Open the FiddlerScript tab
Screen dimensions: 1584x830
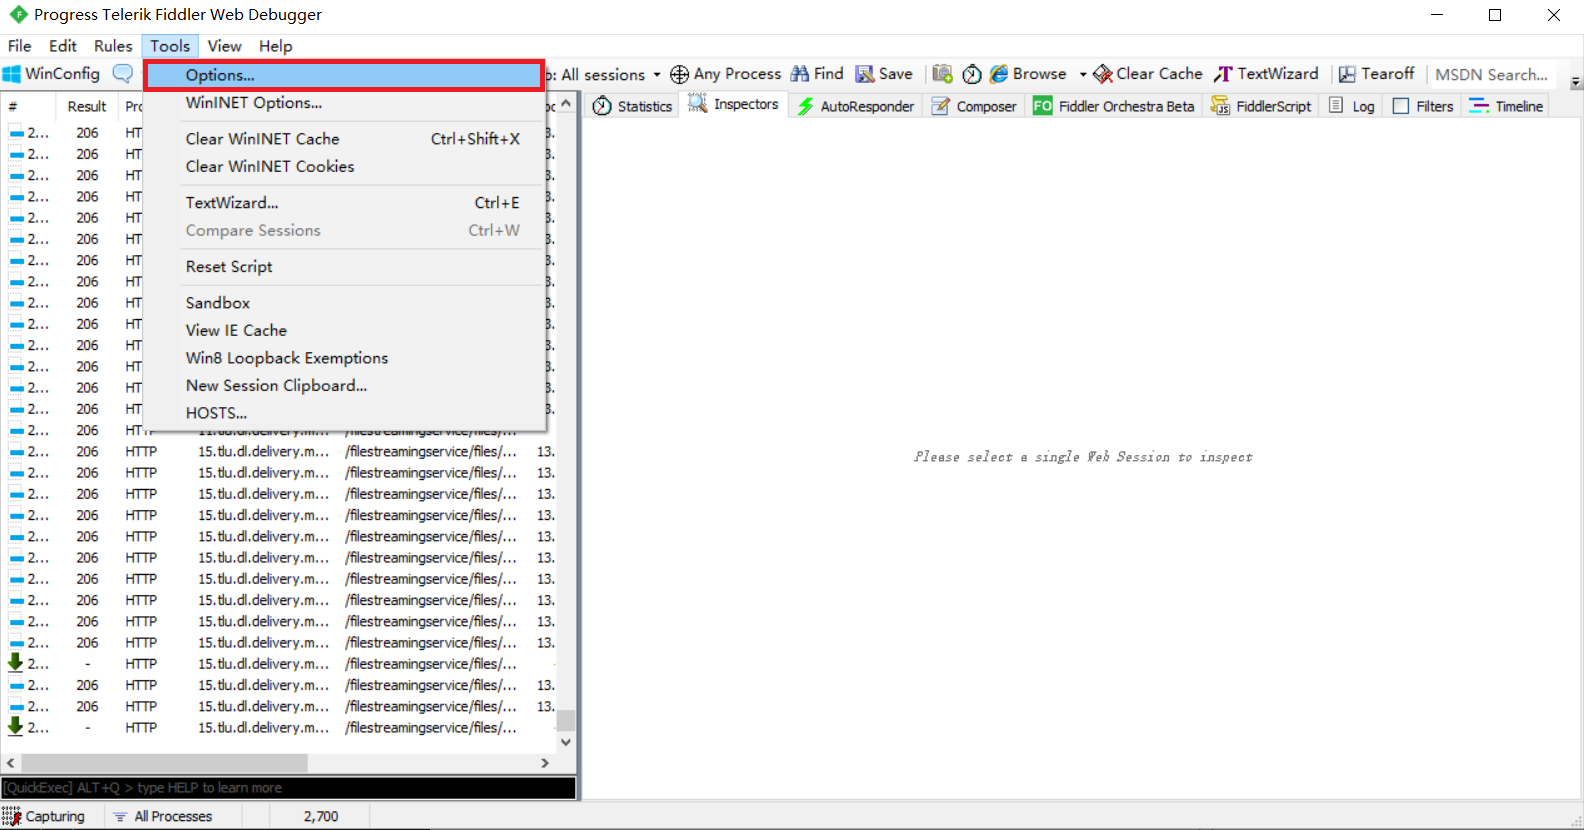(1261, 106)
